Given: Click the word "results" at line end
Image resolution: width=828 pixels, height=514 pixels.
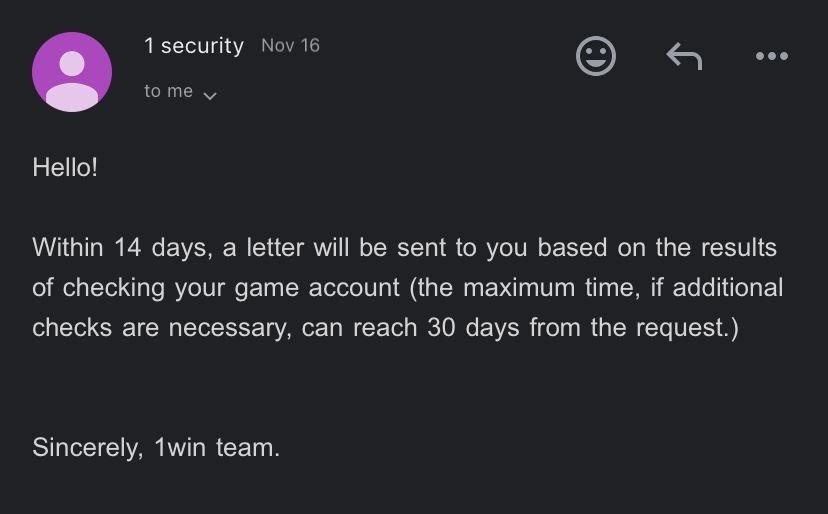Looking at the screenshot, I should (737, 247).
